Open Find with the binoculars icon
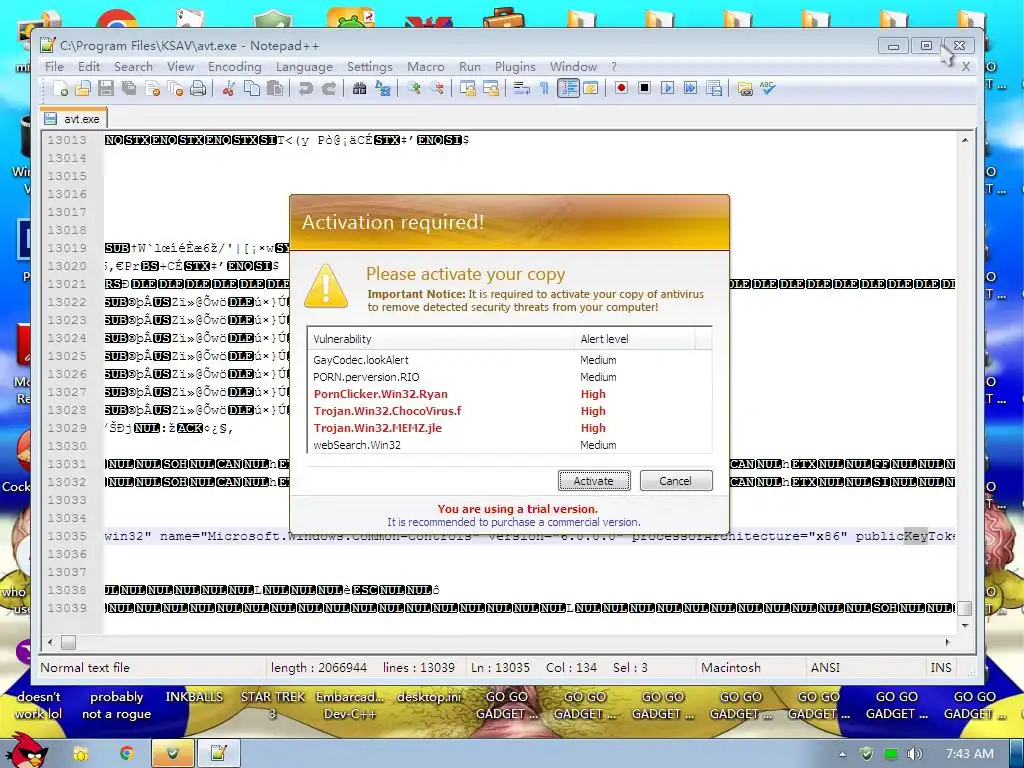Image resolution: width=1024 pixels, height=768 pixels. [x=359, y=88]
